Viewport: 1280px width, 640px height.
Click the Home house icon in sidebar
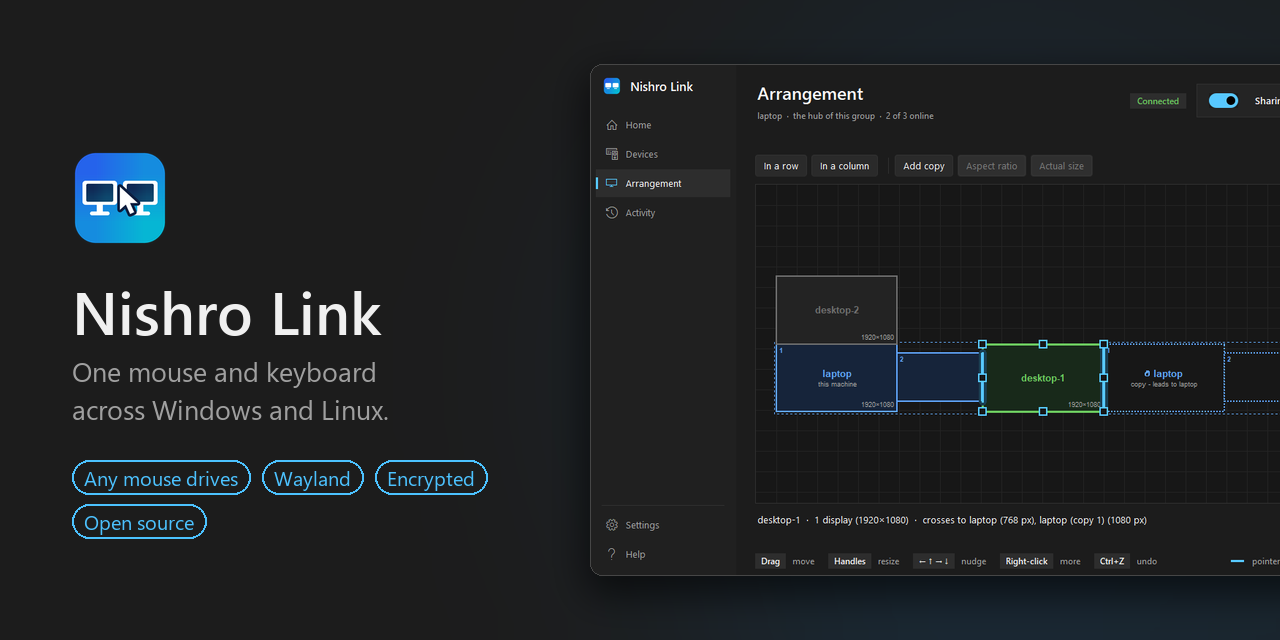pos(612,125)
